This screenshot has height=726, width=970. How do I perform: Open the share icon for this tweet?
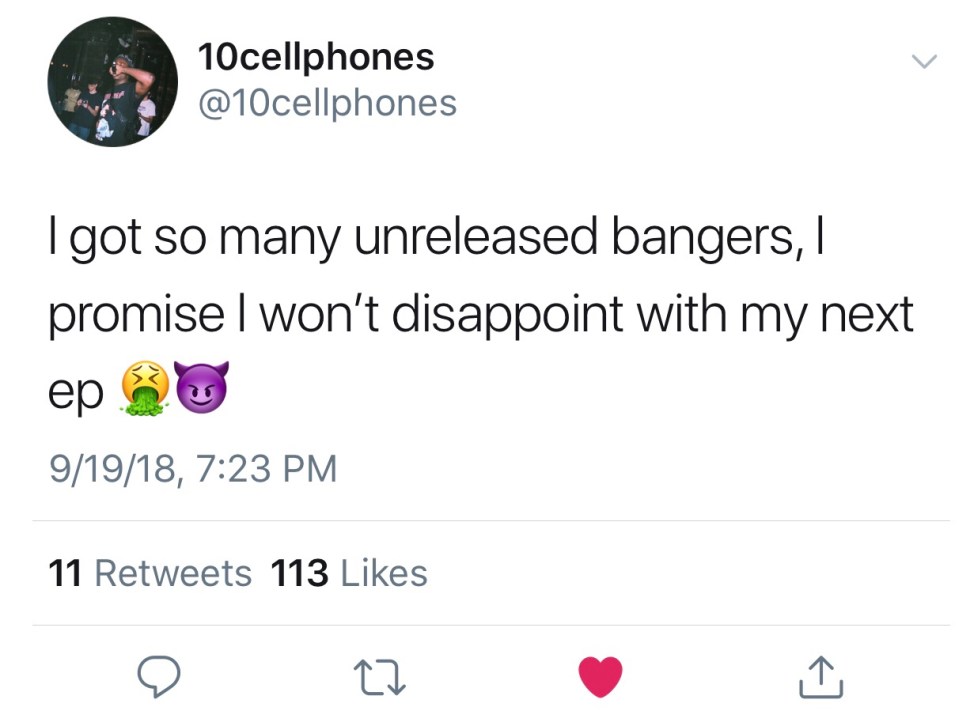(x=821, y=677)
